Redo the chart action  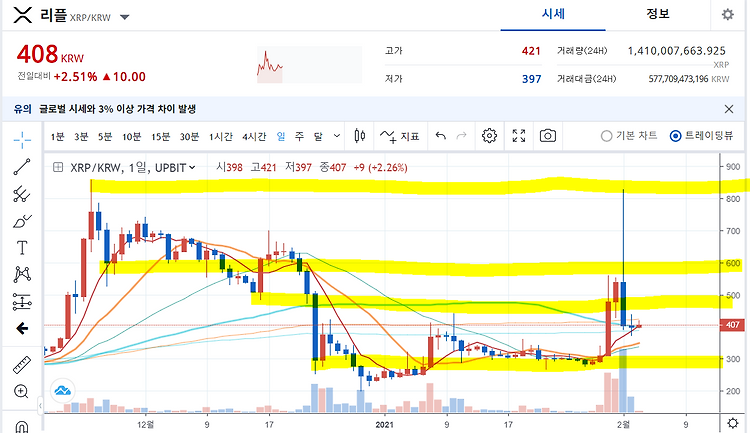point(461,136)
